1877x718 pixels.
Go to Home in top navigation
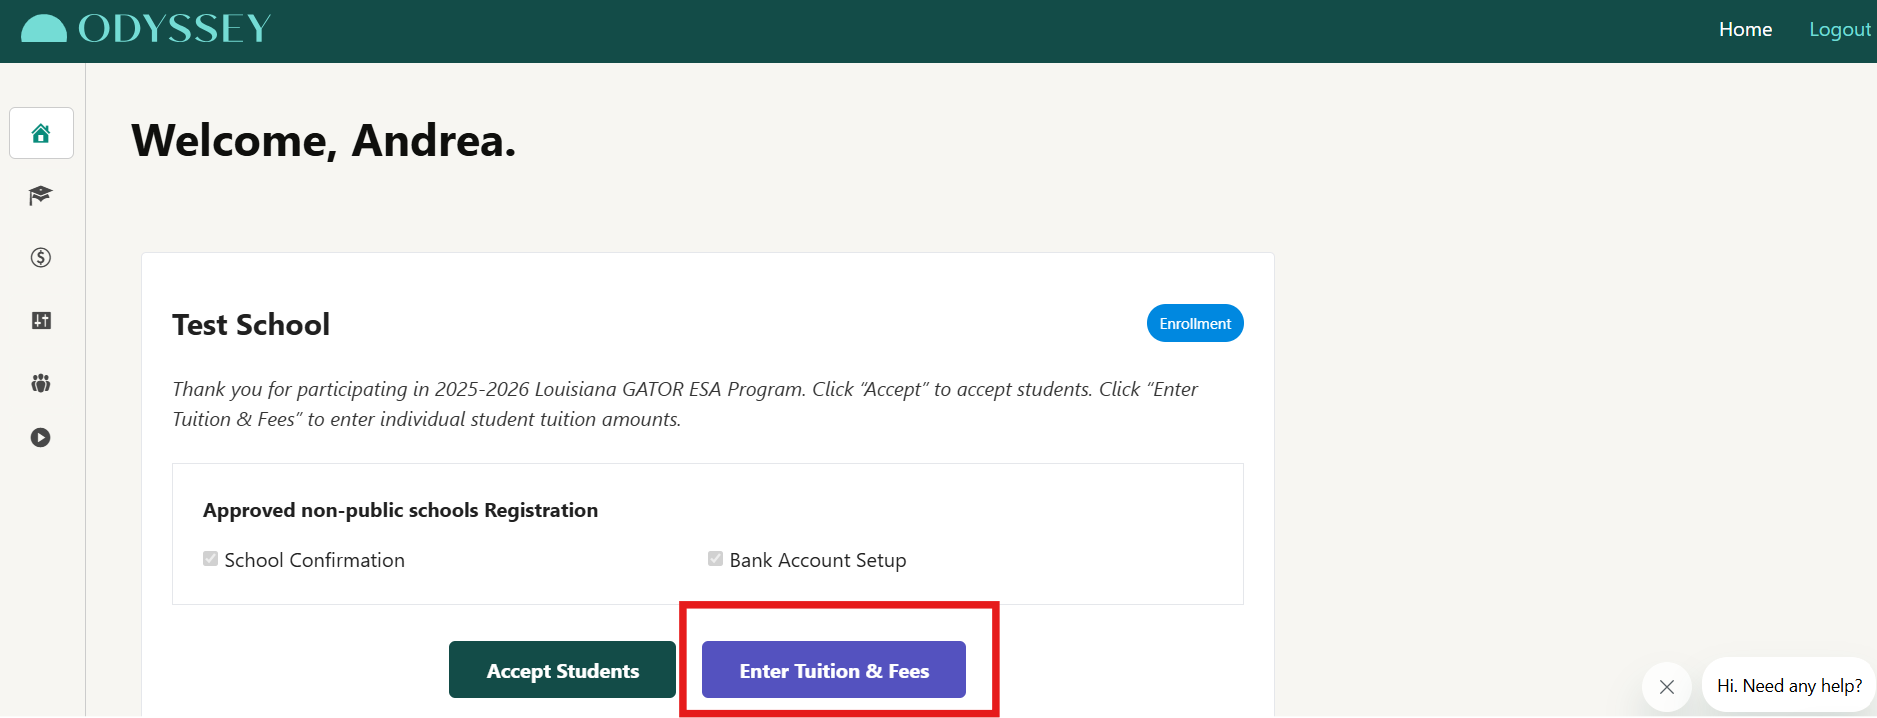tap(1745, 30)
